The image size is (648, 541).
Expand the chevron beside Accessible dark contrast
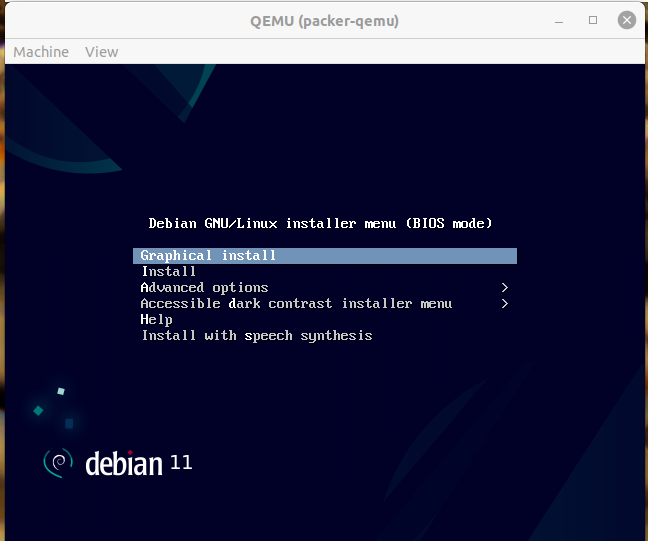[x=505, y=304]
